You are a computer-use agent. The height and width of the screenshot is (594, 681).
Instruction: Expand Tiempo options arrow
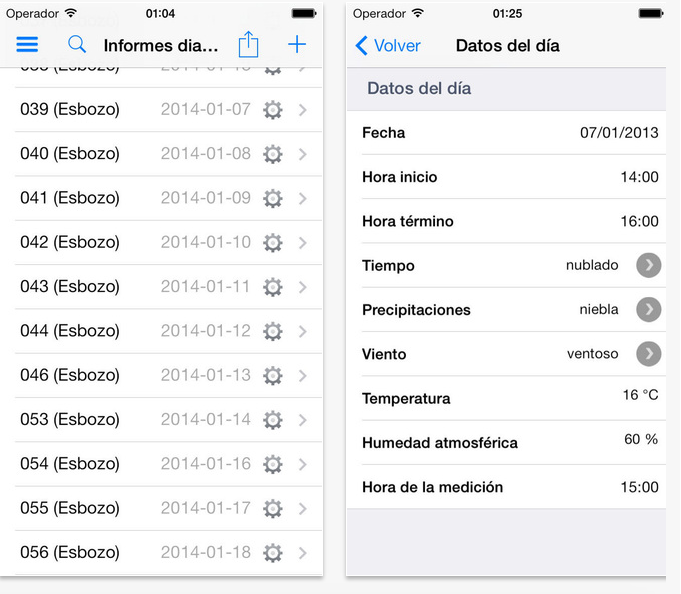click(x=648, y=265)
